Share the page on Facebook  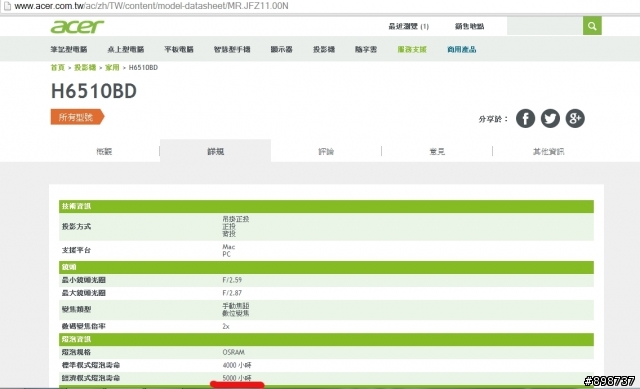pos(525,118)
